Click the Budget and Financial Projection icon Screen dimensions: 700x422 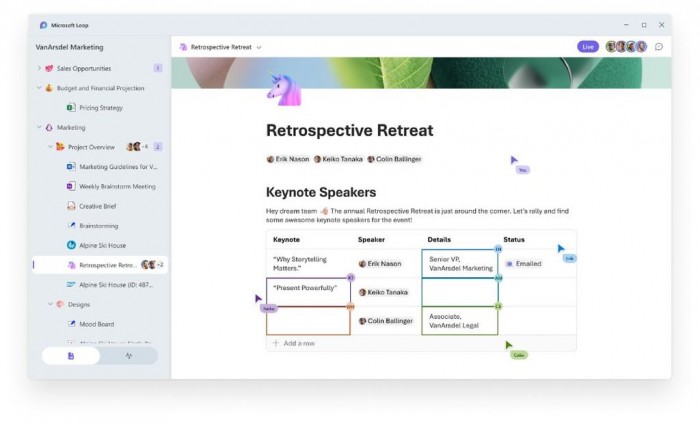coord(49,88)
